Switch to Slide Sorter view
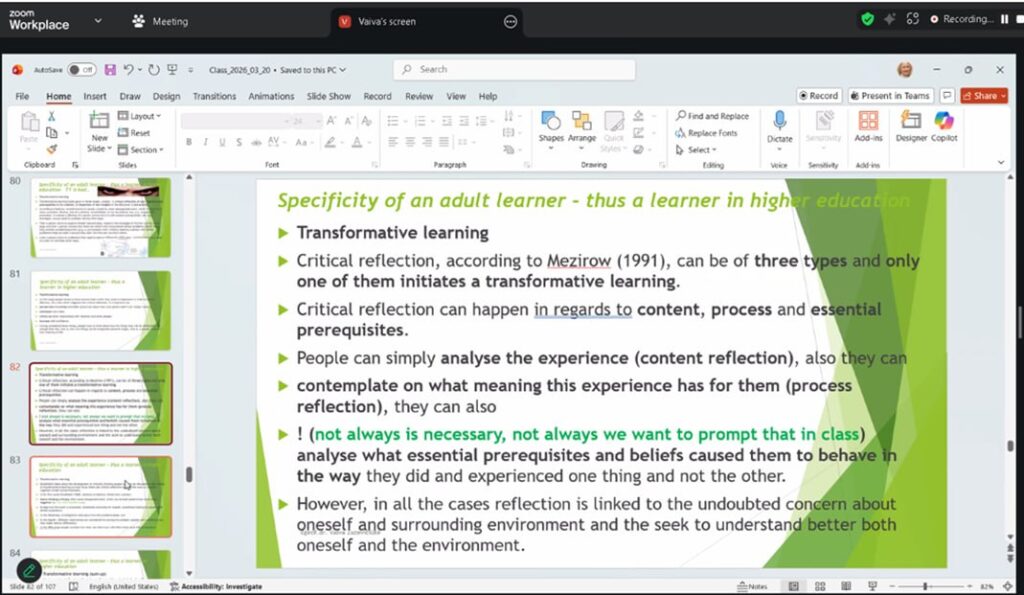Image resolution: width=1024 pixels, height=595 pixels. coord(820,587)
